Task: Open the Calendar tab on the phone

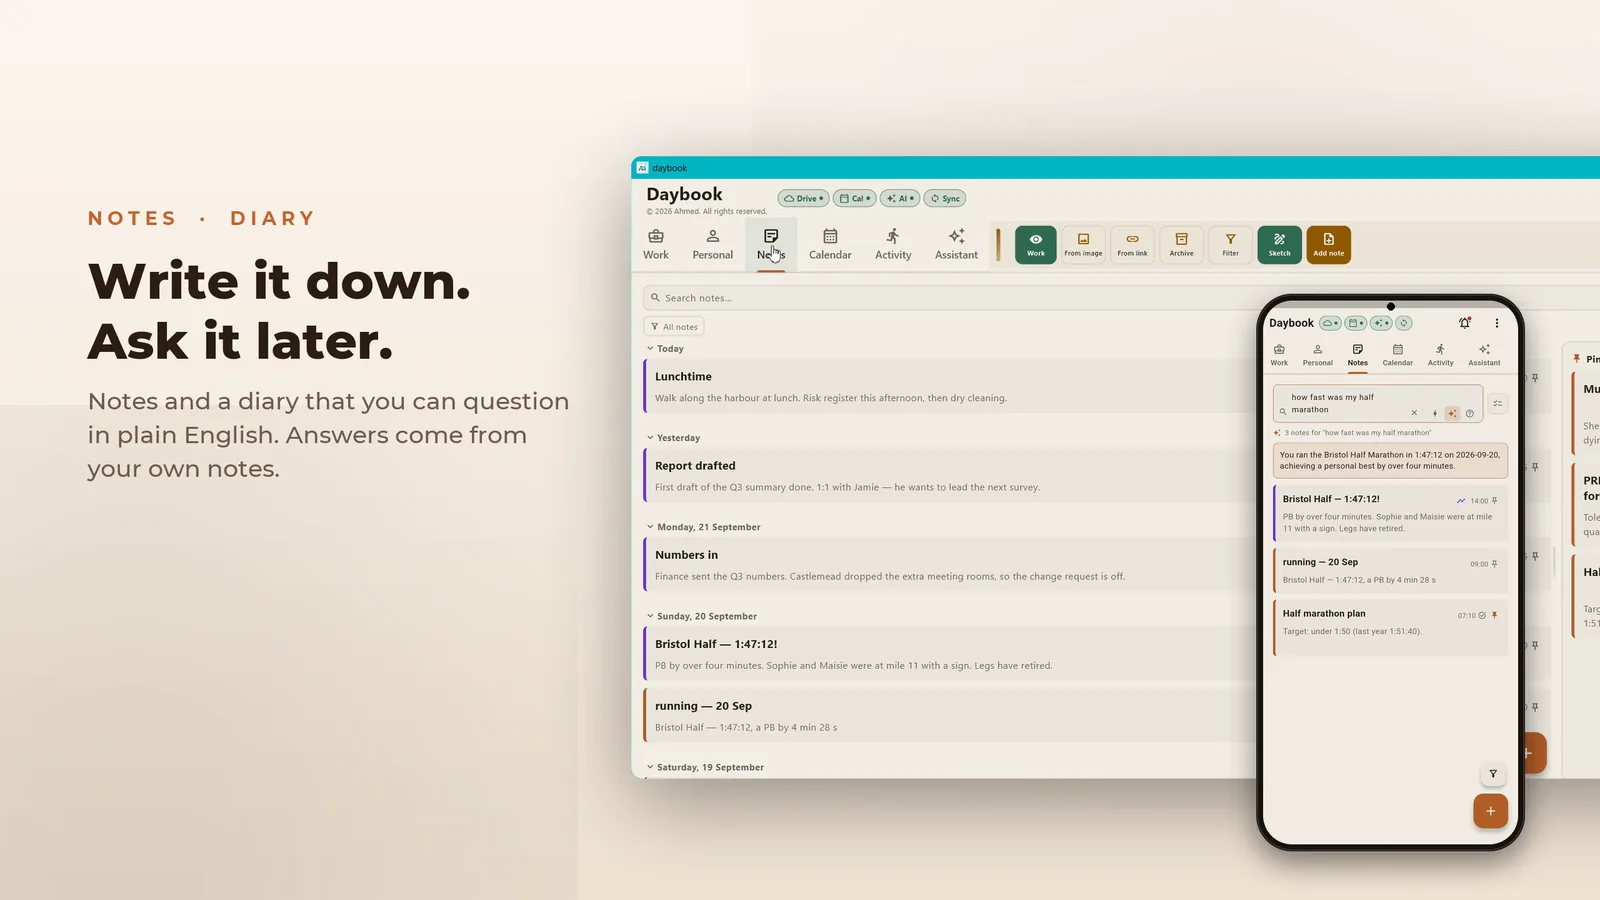Action: click(1397, 355)
